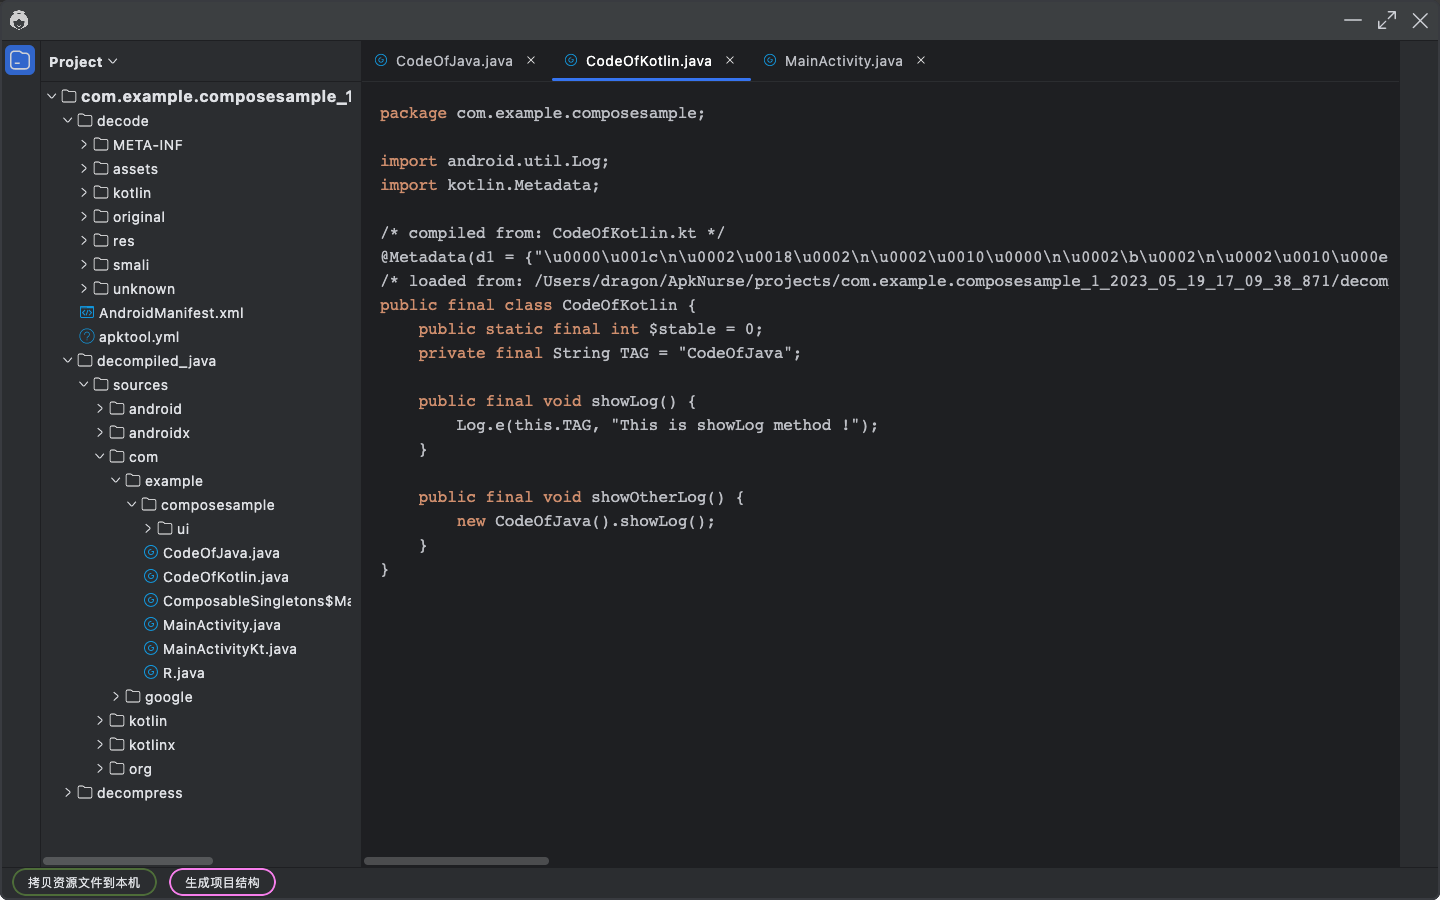Open the Project panel sidebar icon
Image resolution: width=1440 pixels, height=900 pixels.
20,60
